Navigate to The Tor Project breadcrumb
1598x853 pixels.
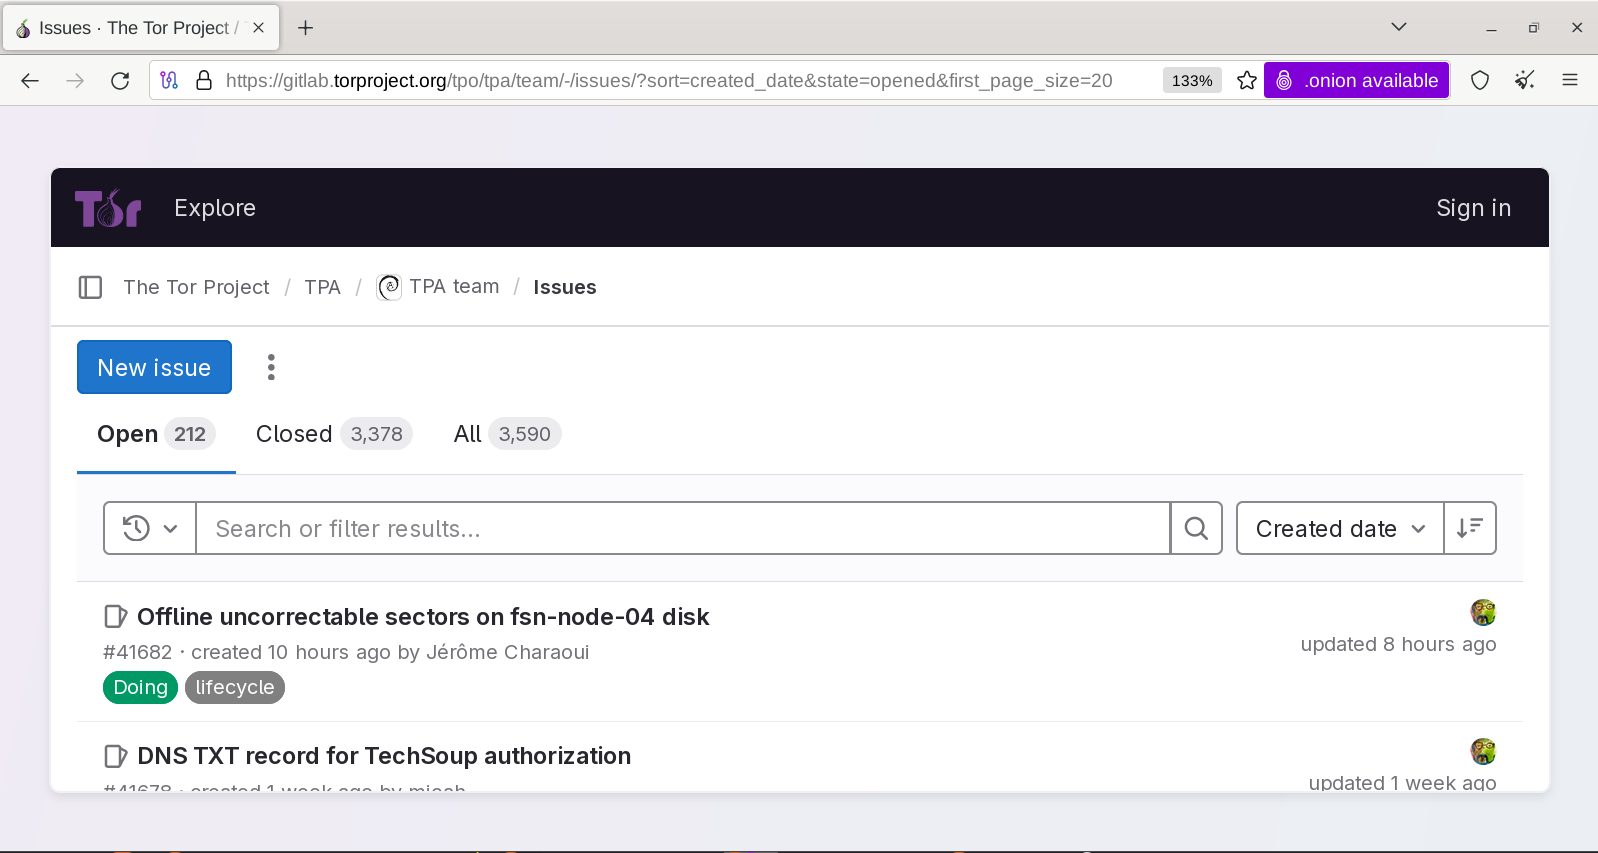(x=196, y=287)
